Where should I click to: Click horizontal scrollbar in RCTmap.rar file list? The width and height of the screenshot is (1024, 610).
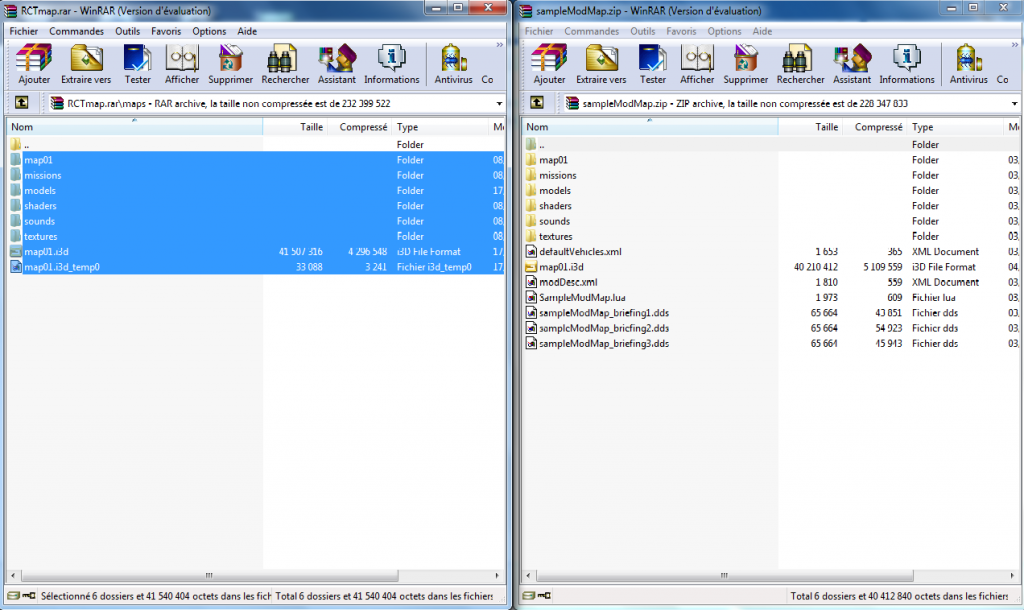[210, 575]
